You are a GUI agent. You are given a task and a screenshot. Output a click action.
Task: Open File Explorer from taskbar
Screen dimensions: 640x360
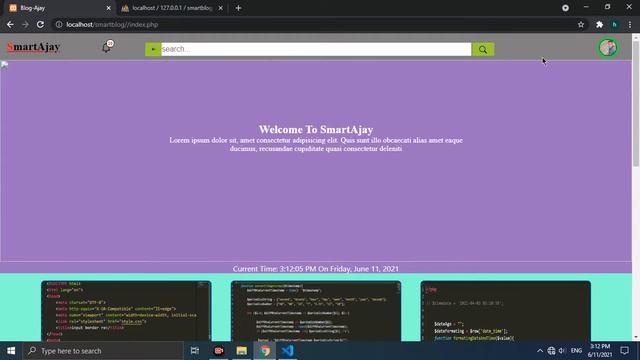coord(242,351)
